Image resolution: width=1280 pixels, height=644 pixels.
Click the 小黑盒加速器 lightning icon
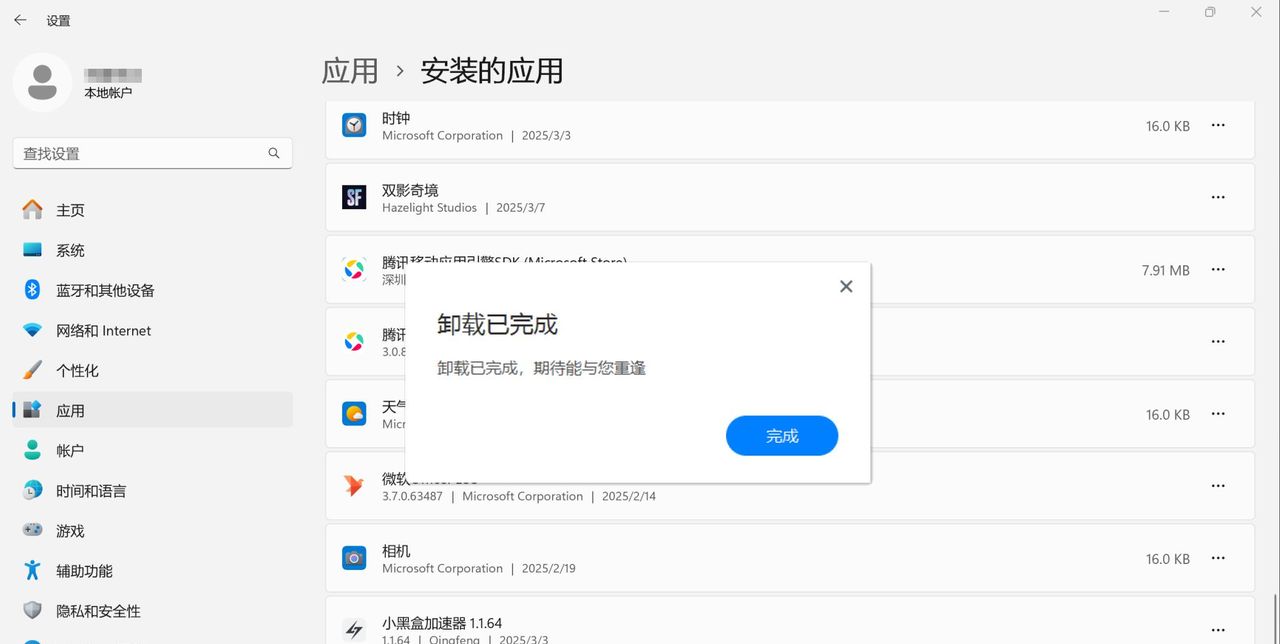click(x=353, y=628)
